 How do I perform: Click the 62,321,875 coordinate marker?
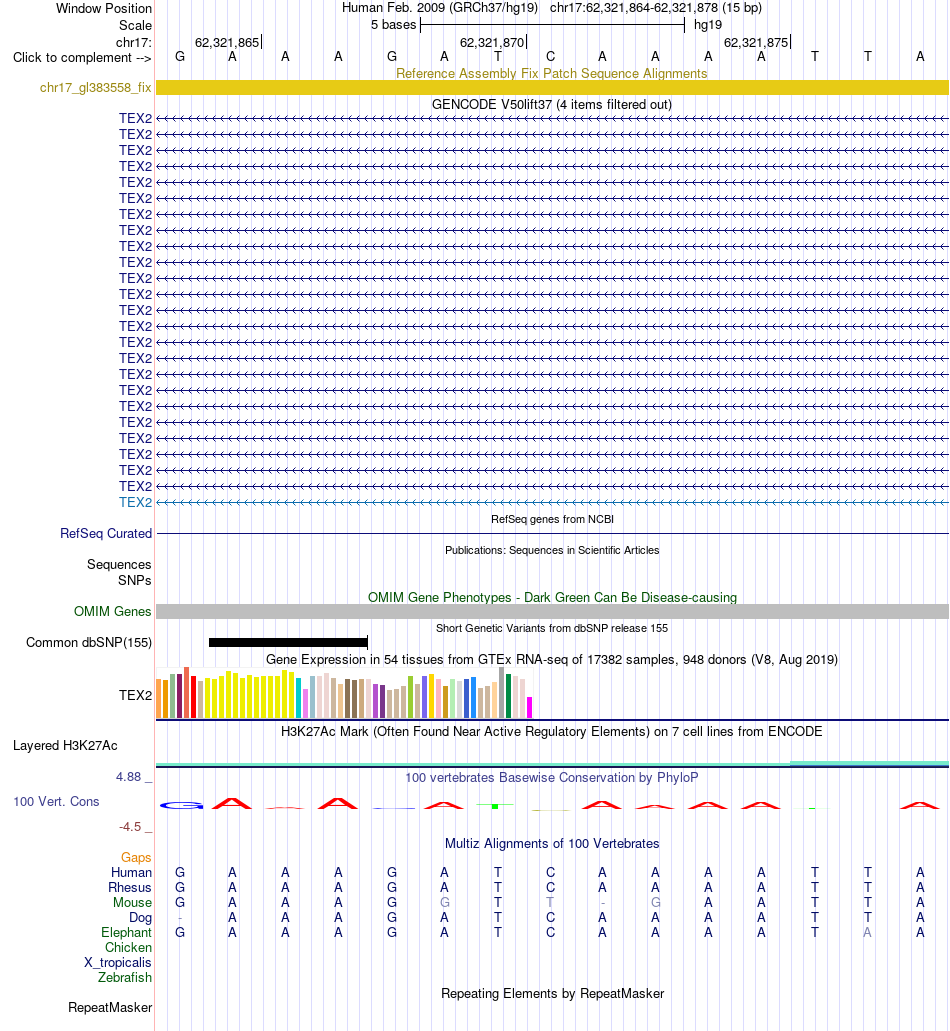pos(756,43)
